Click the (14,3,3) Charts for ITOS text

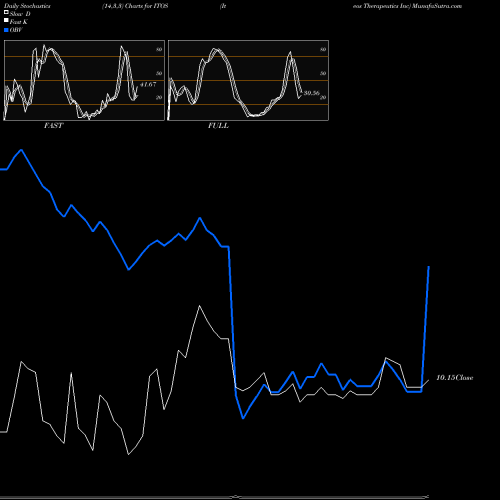[x=135, y=6]
